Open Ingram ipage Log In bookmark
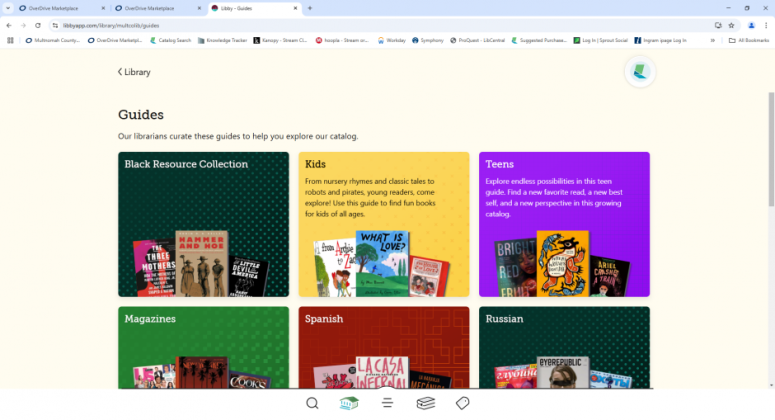775x420 pixels. (x=661, y=41)
